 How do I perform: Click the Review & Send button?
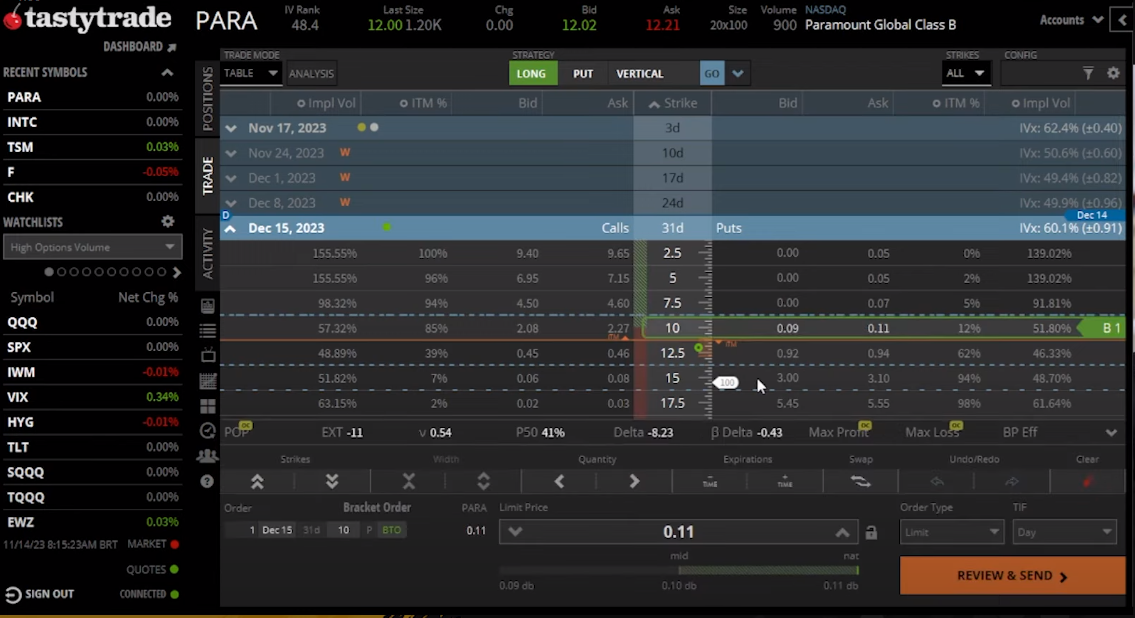[1012, 576]
